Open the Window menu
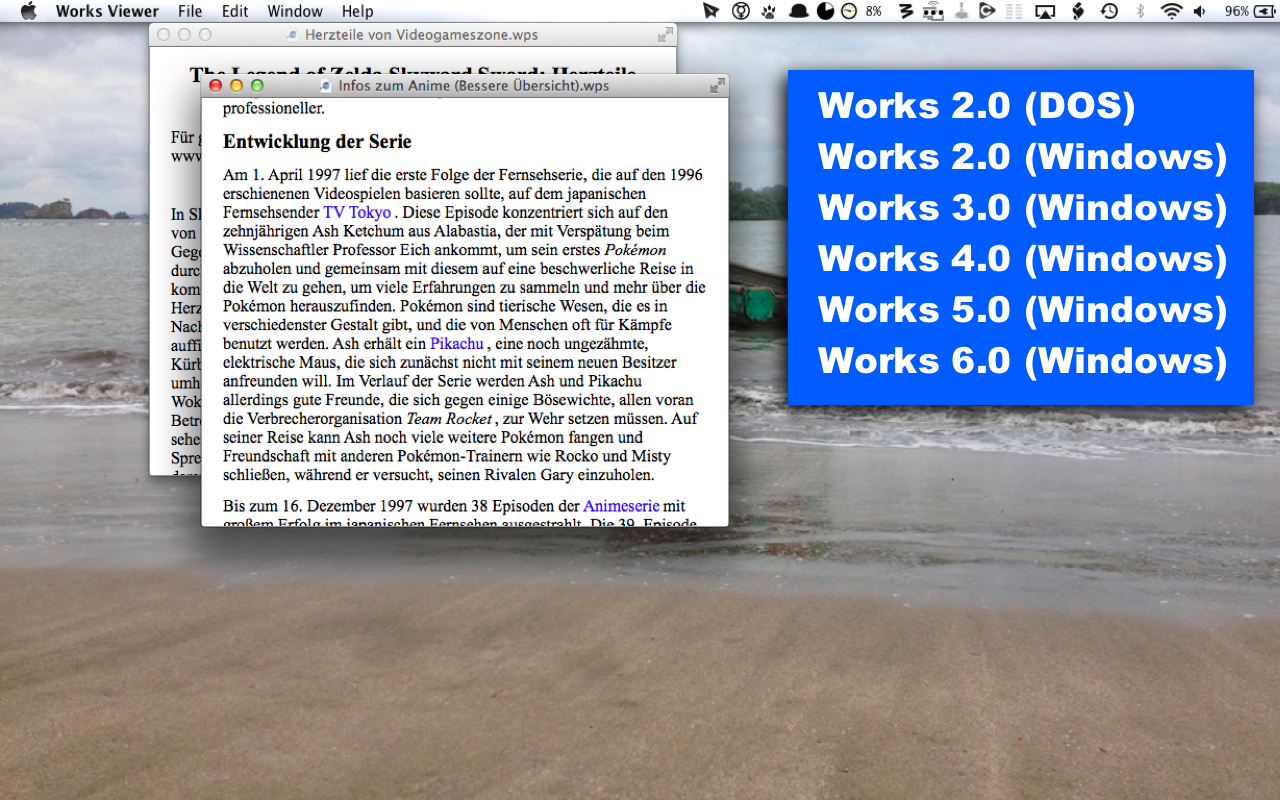The height and width of the screenshot is (800, 1280). point(295,11)
